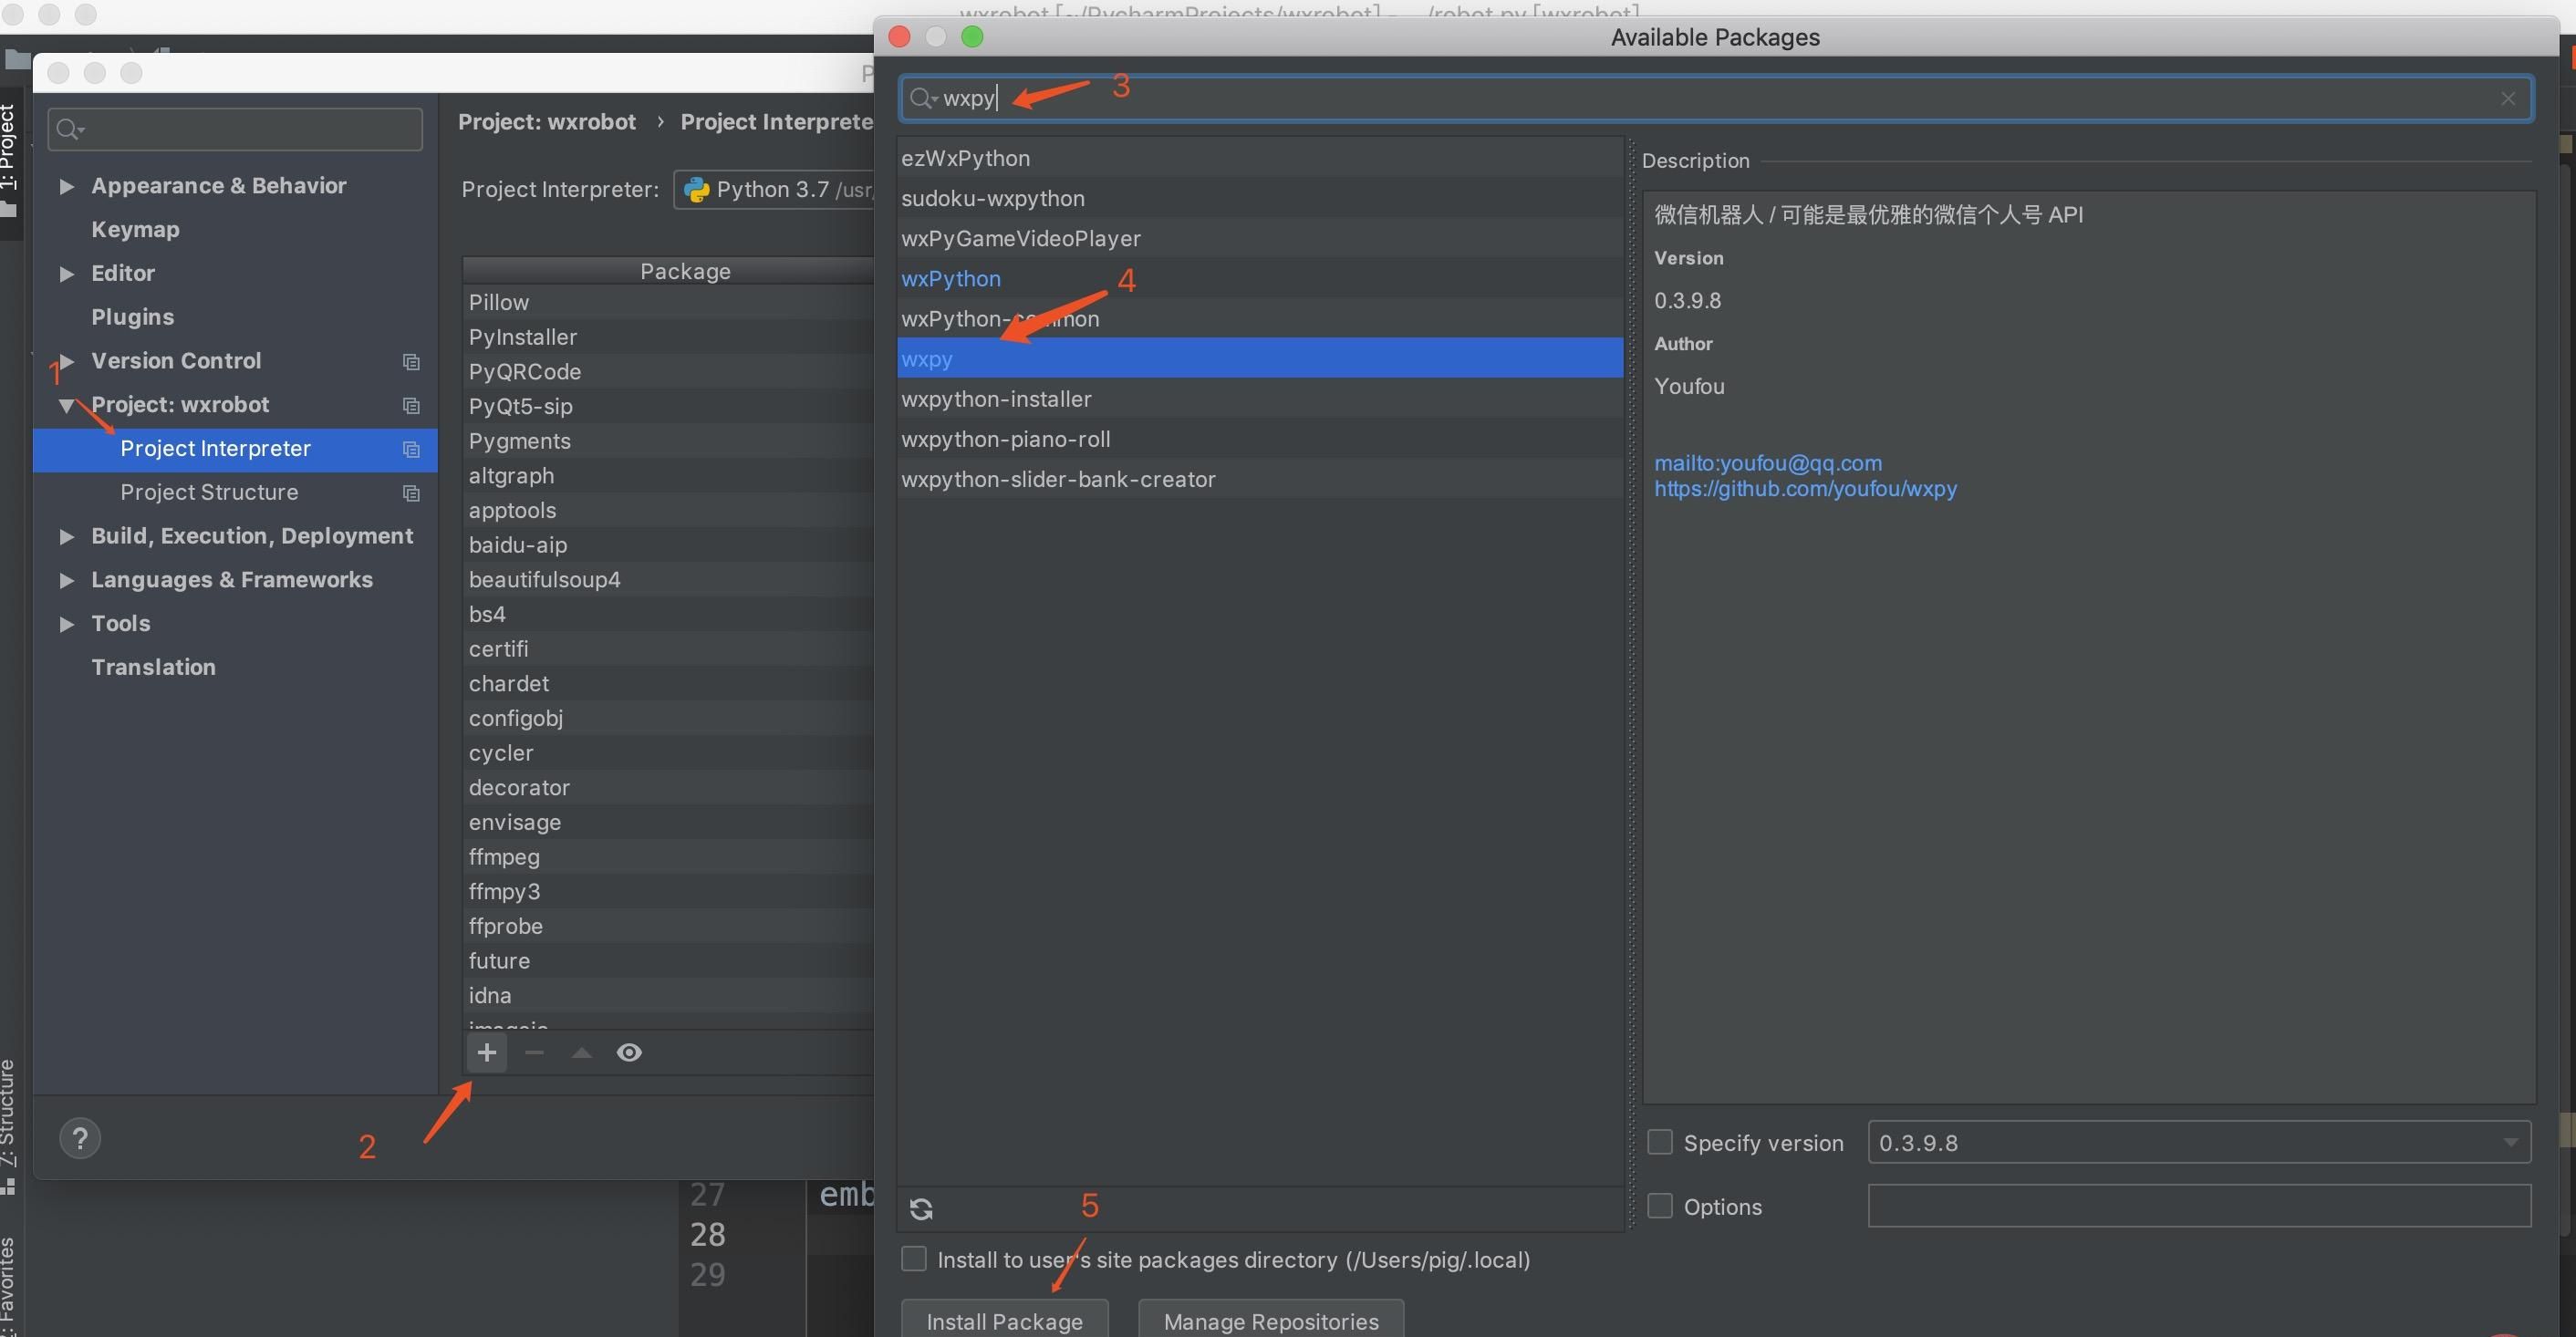The height and width of the screenshot is (1337, 2576).
Task: Enable the Specify version checkbox
Action: pyautogui.click(x=1660, y=1142)
